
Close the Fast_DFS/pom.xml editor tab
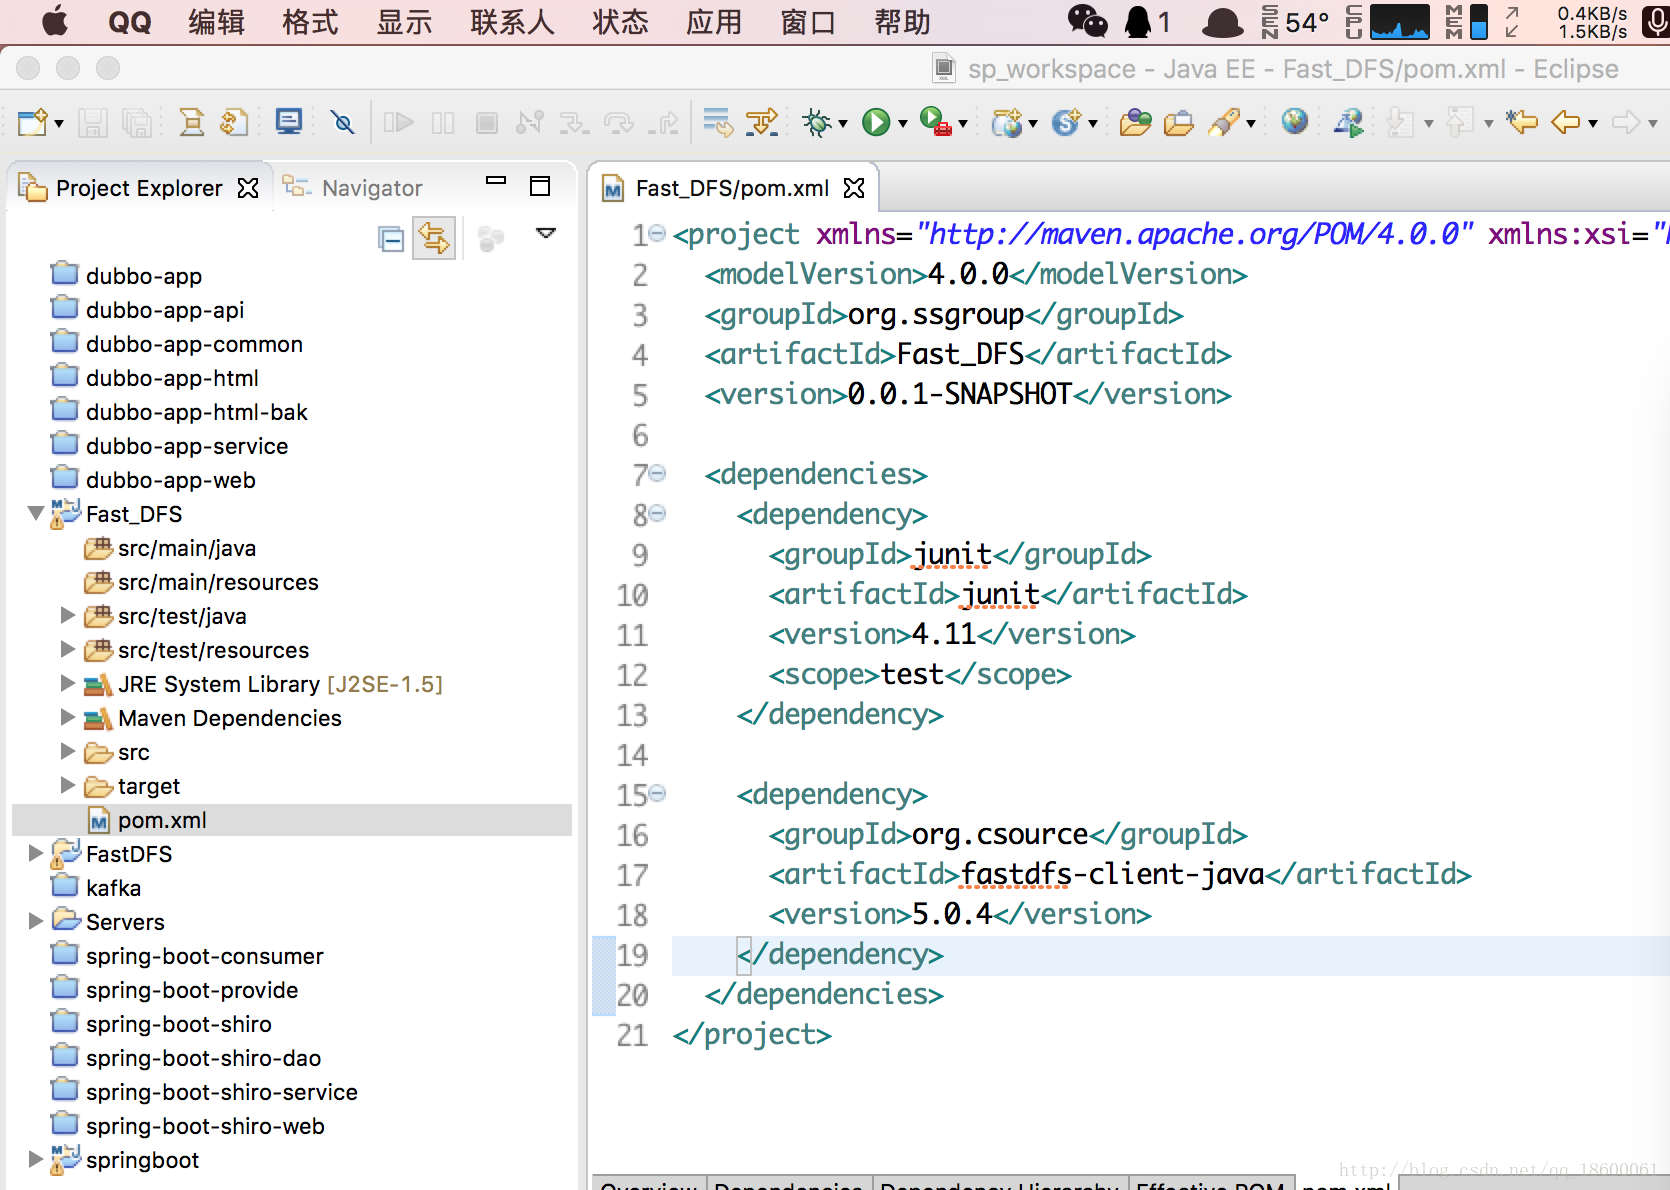(854, 188)
